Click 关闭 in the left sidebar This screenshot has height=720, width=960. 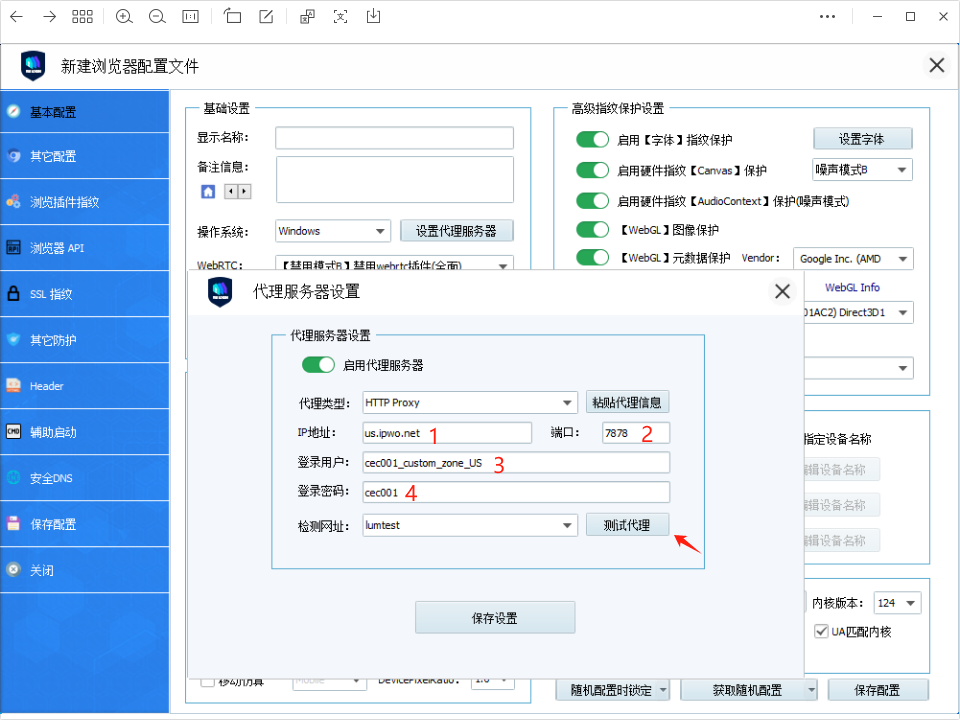[84, 570]
